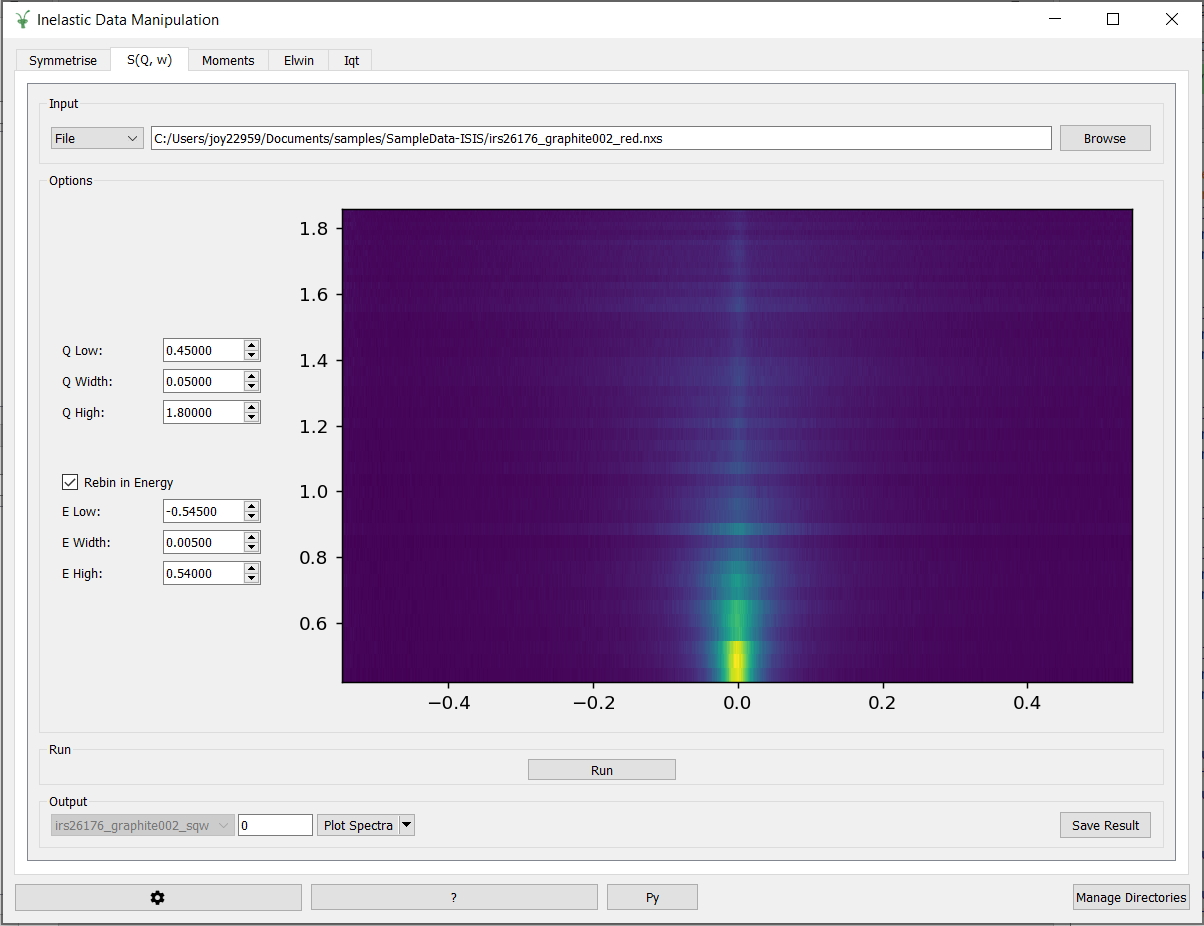Click the question mark help button
This screenshot has width=1204, height=926.
[x=453, y=897]
